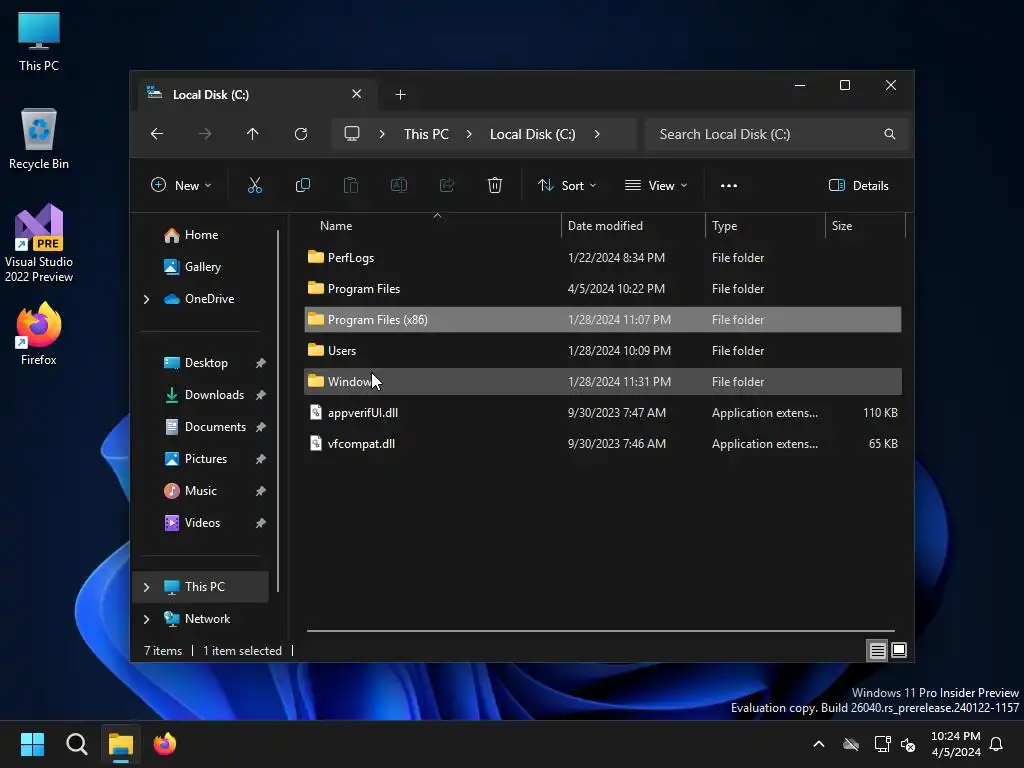Click the Cut scissors icon

click(x=255, y=185)
